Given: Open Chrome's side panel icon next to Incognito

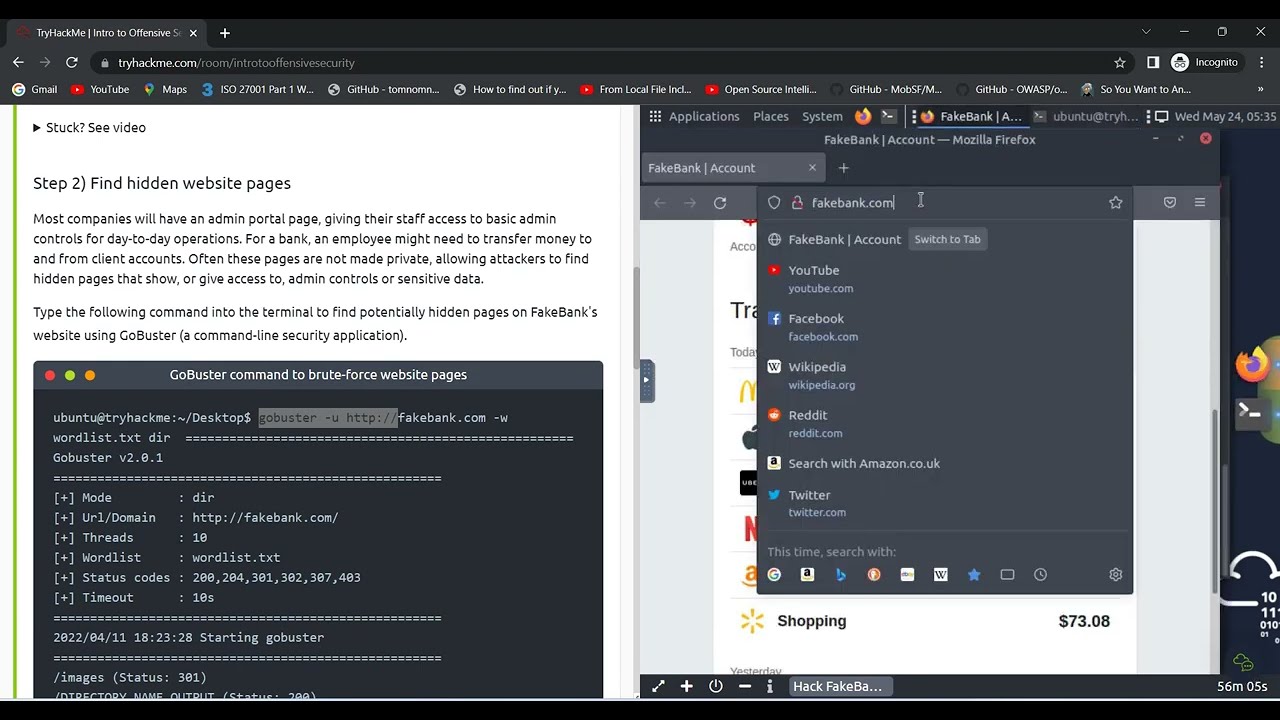Looking at the screenshot, I should coord(1153,62).
